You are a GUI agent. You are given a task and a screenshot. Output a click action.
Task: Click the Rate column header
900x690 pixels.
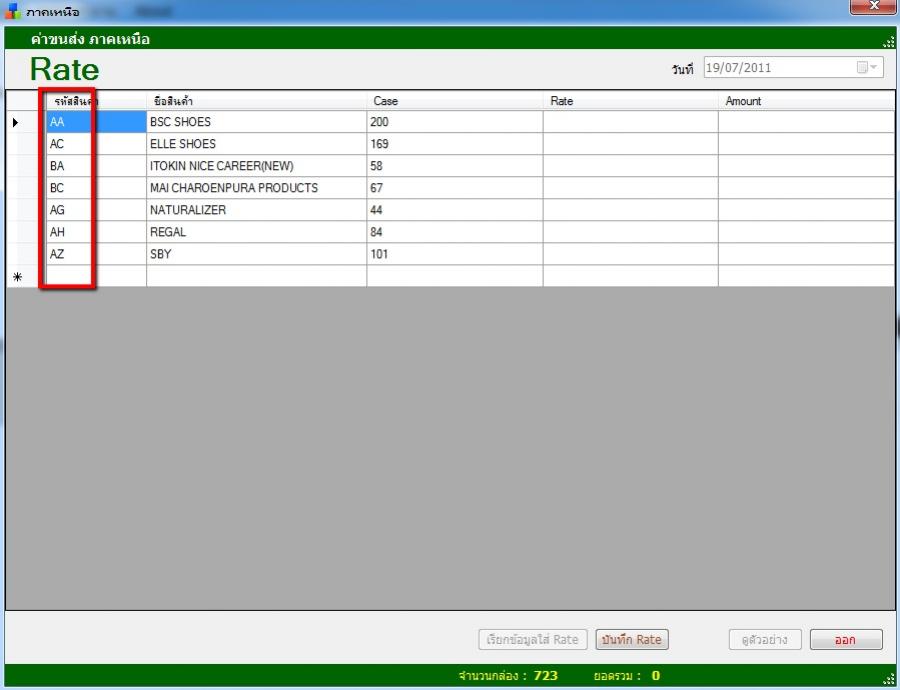[x=630, y=101]
